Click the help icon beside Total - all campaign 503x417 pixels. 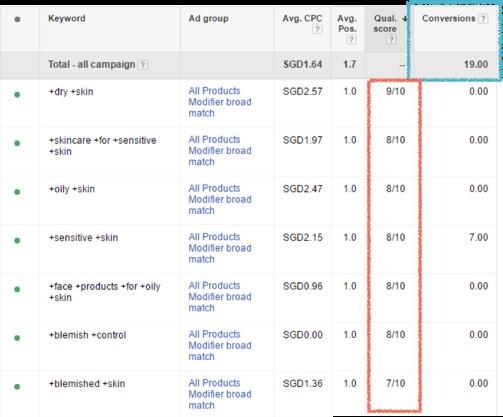[x=143, y=64]
